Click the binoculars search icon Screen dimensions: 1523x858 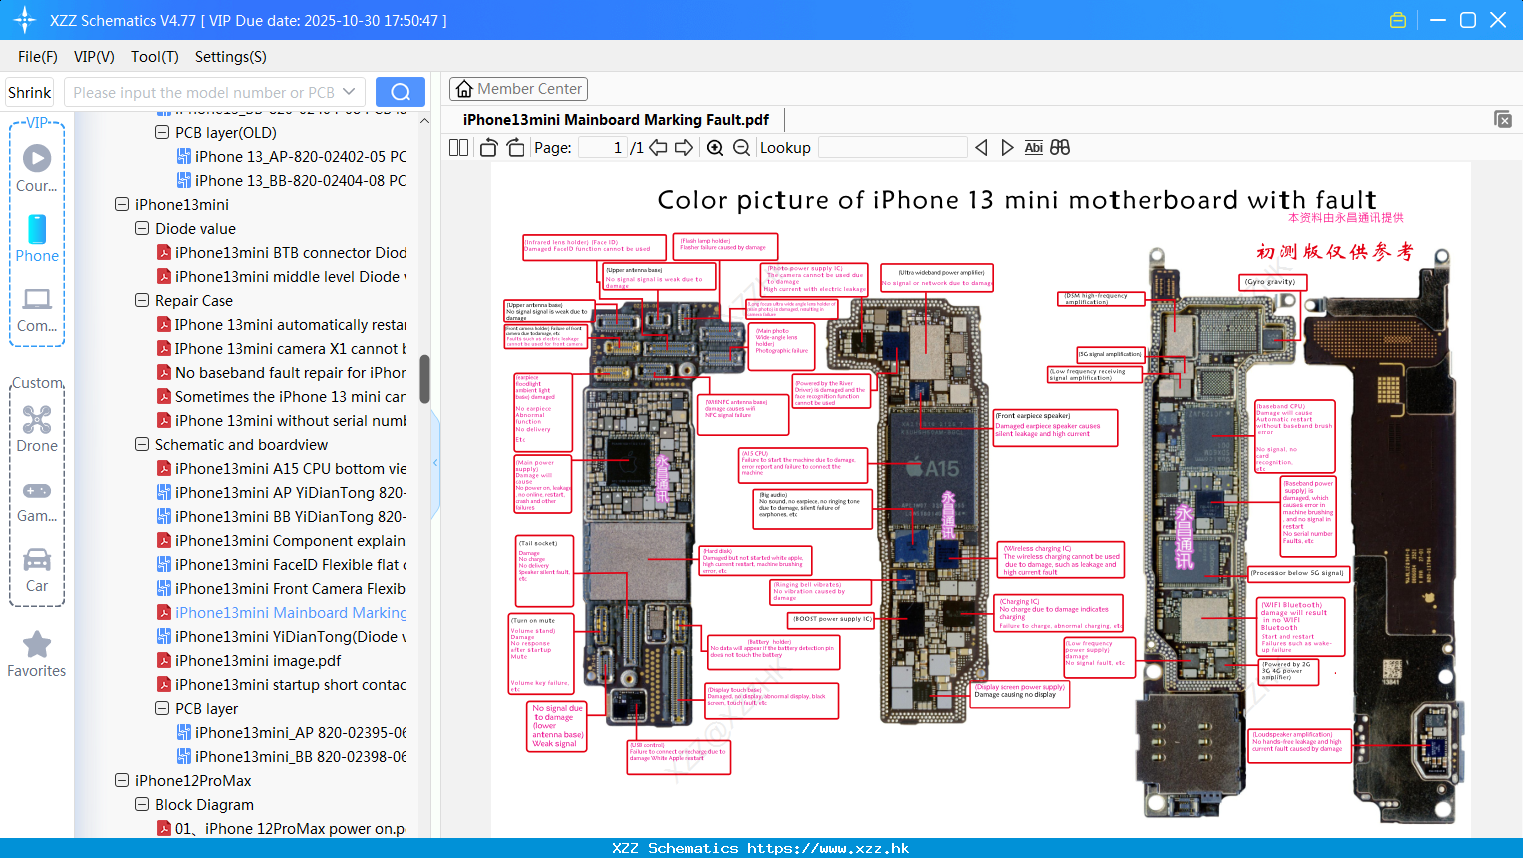1060,147
